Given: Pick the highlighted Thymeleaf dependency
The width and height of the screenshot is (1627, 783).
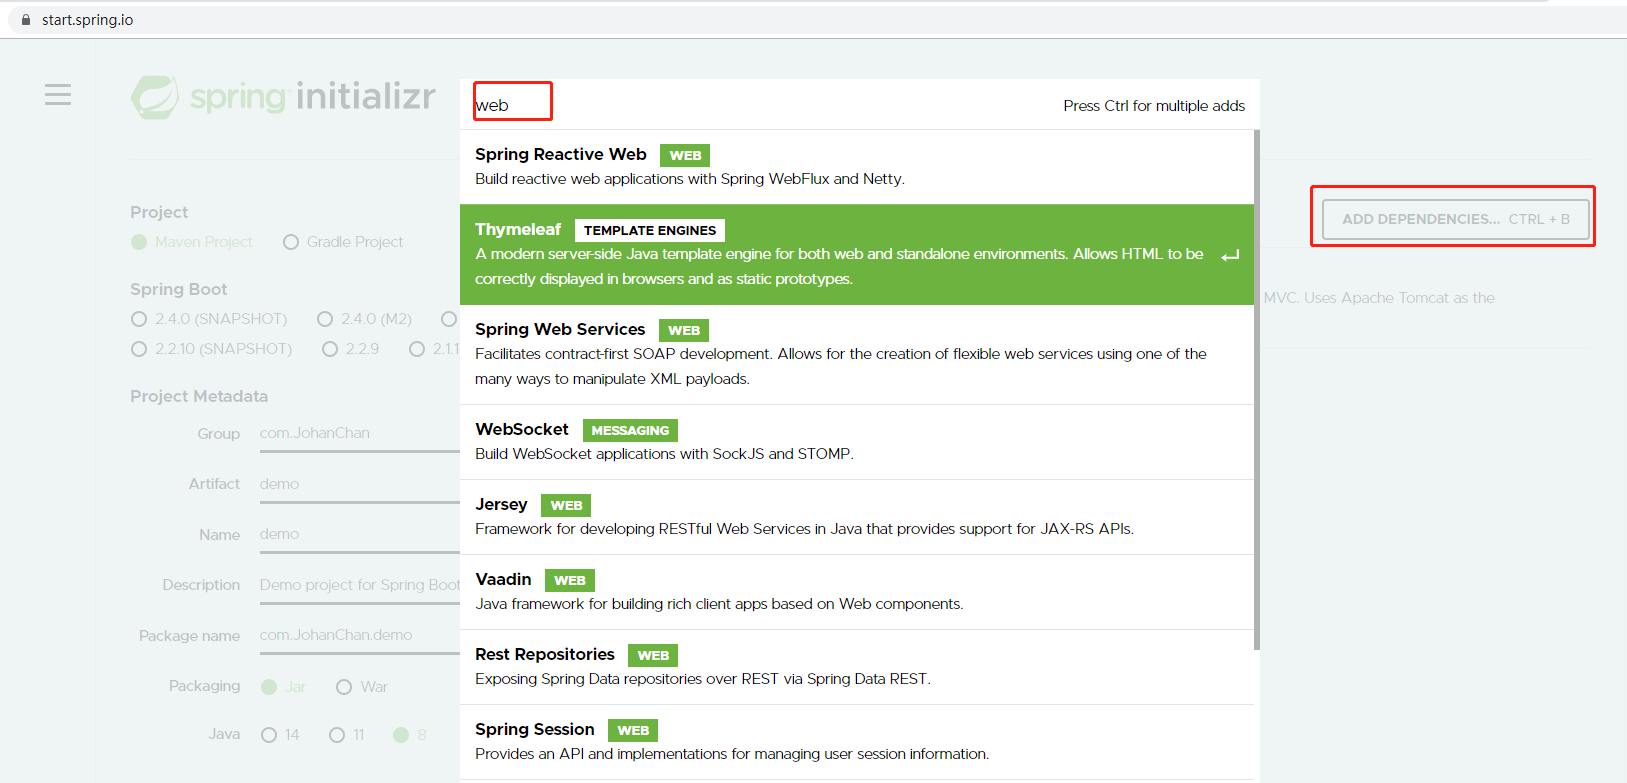Looking at the screenshot, I should [857, 255].
